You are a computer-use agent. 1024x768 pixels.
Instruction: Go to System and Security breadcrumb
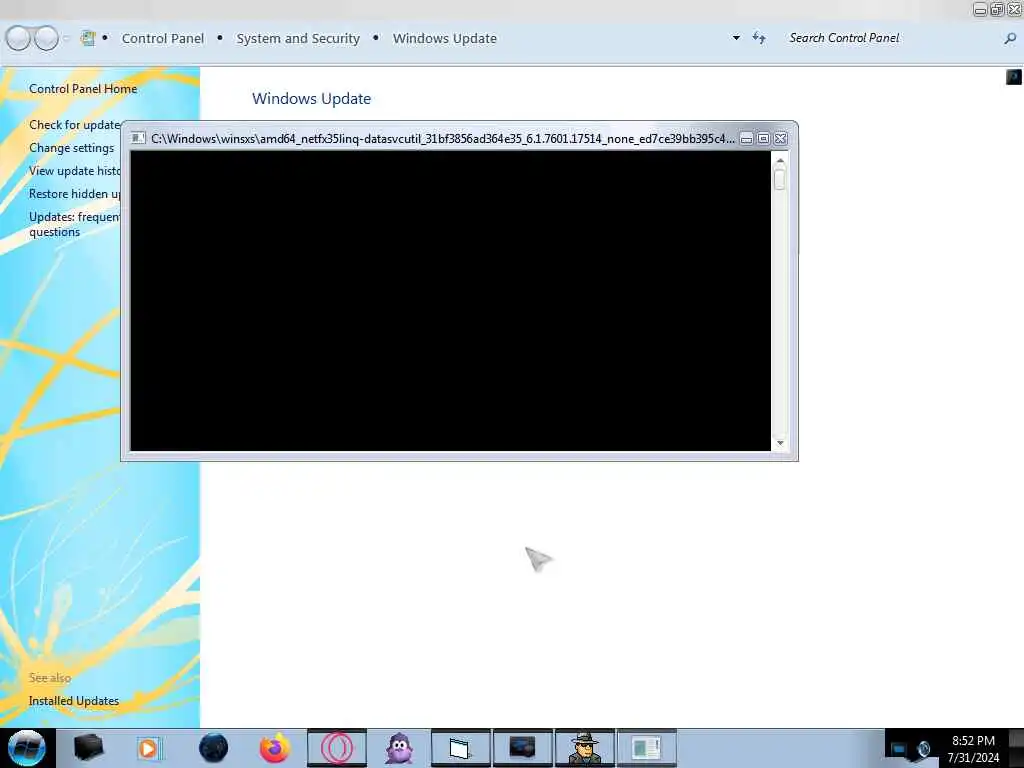point(298,39)
